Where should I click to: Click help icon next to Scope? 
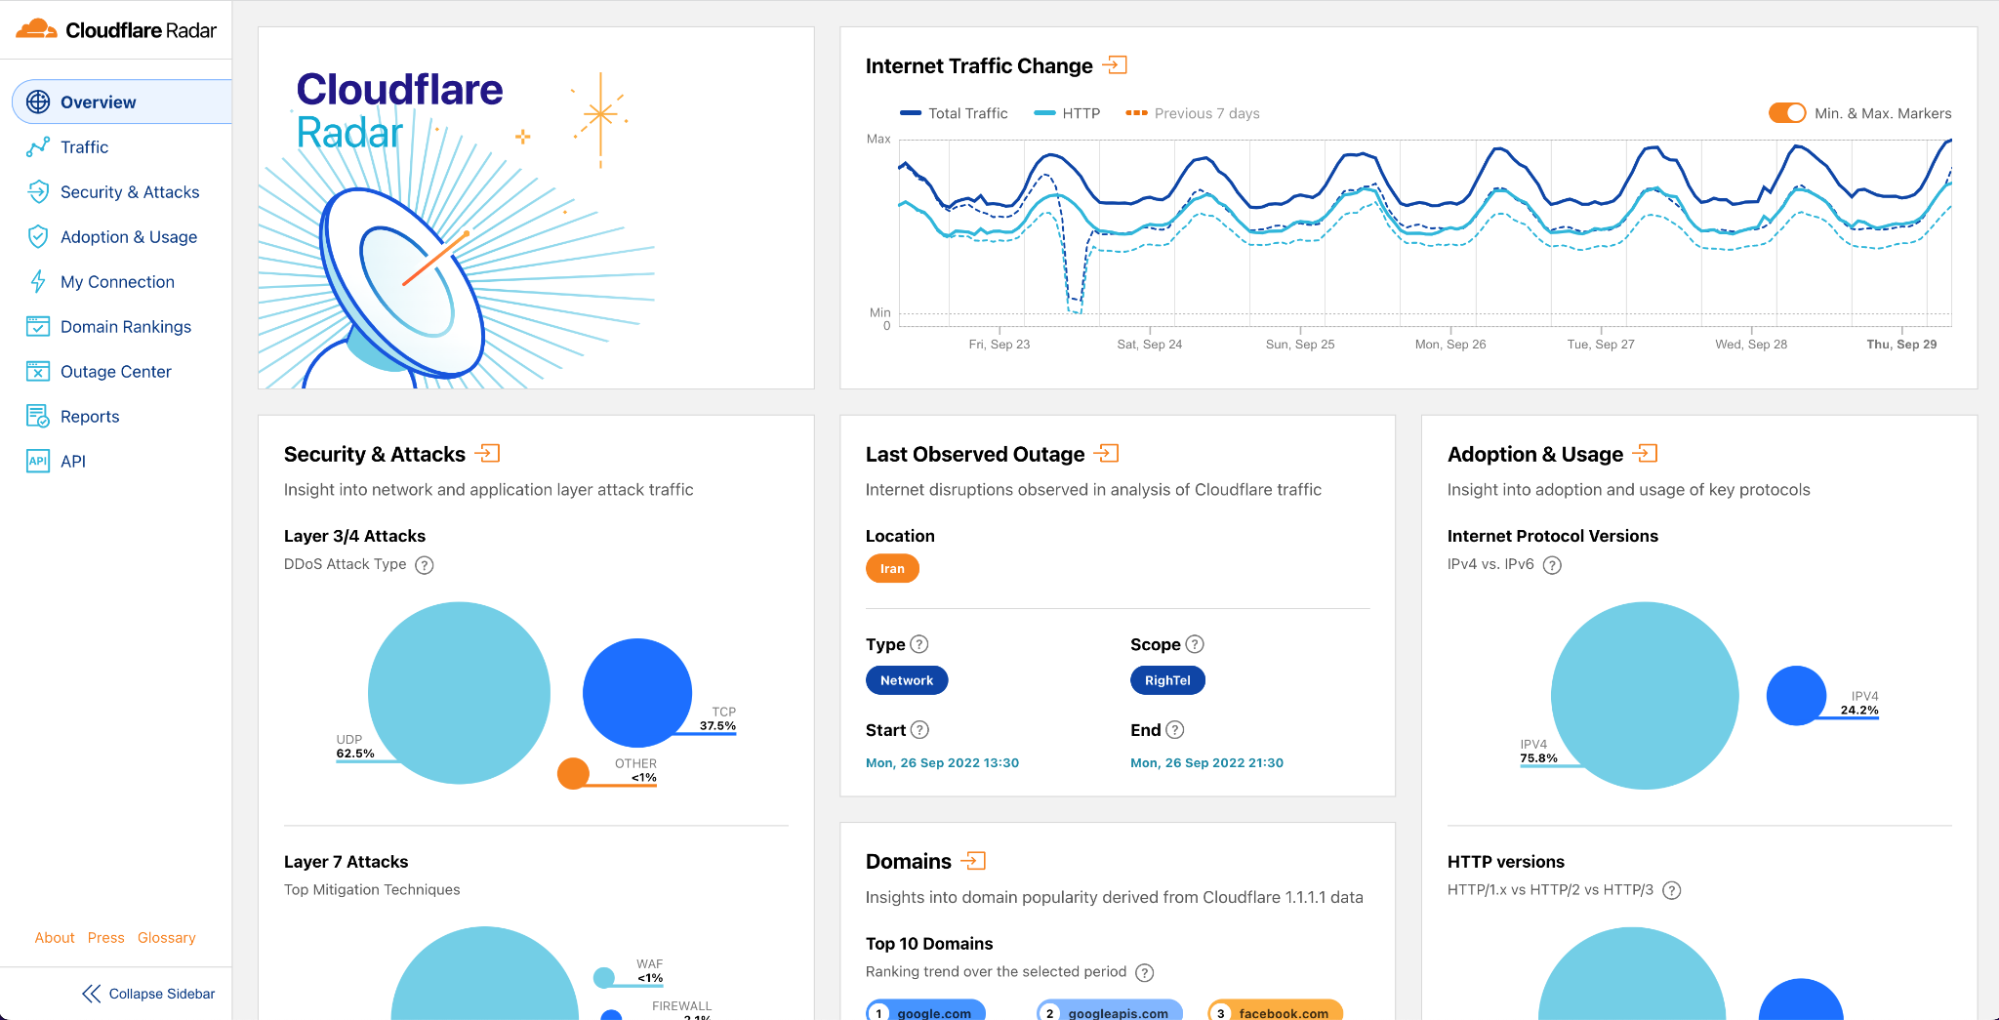click(1195, 644)
